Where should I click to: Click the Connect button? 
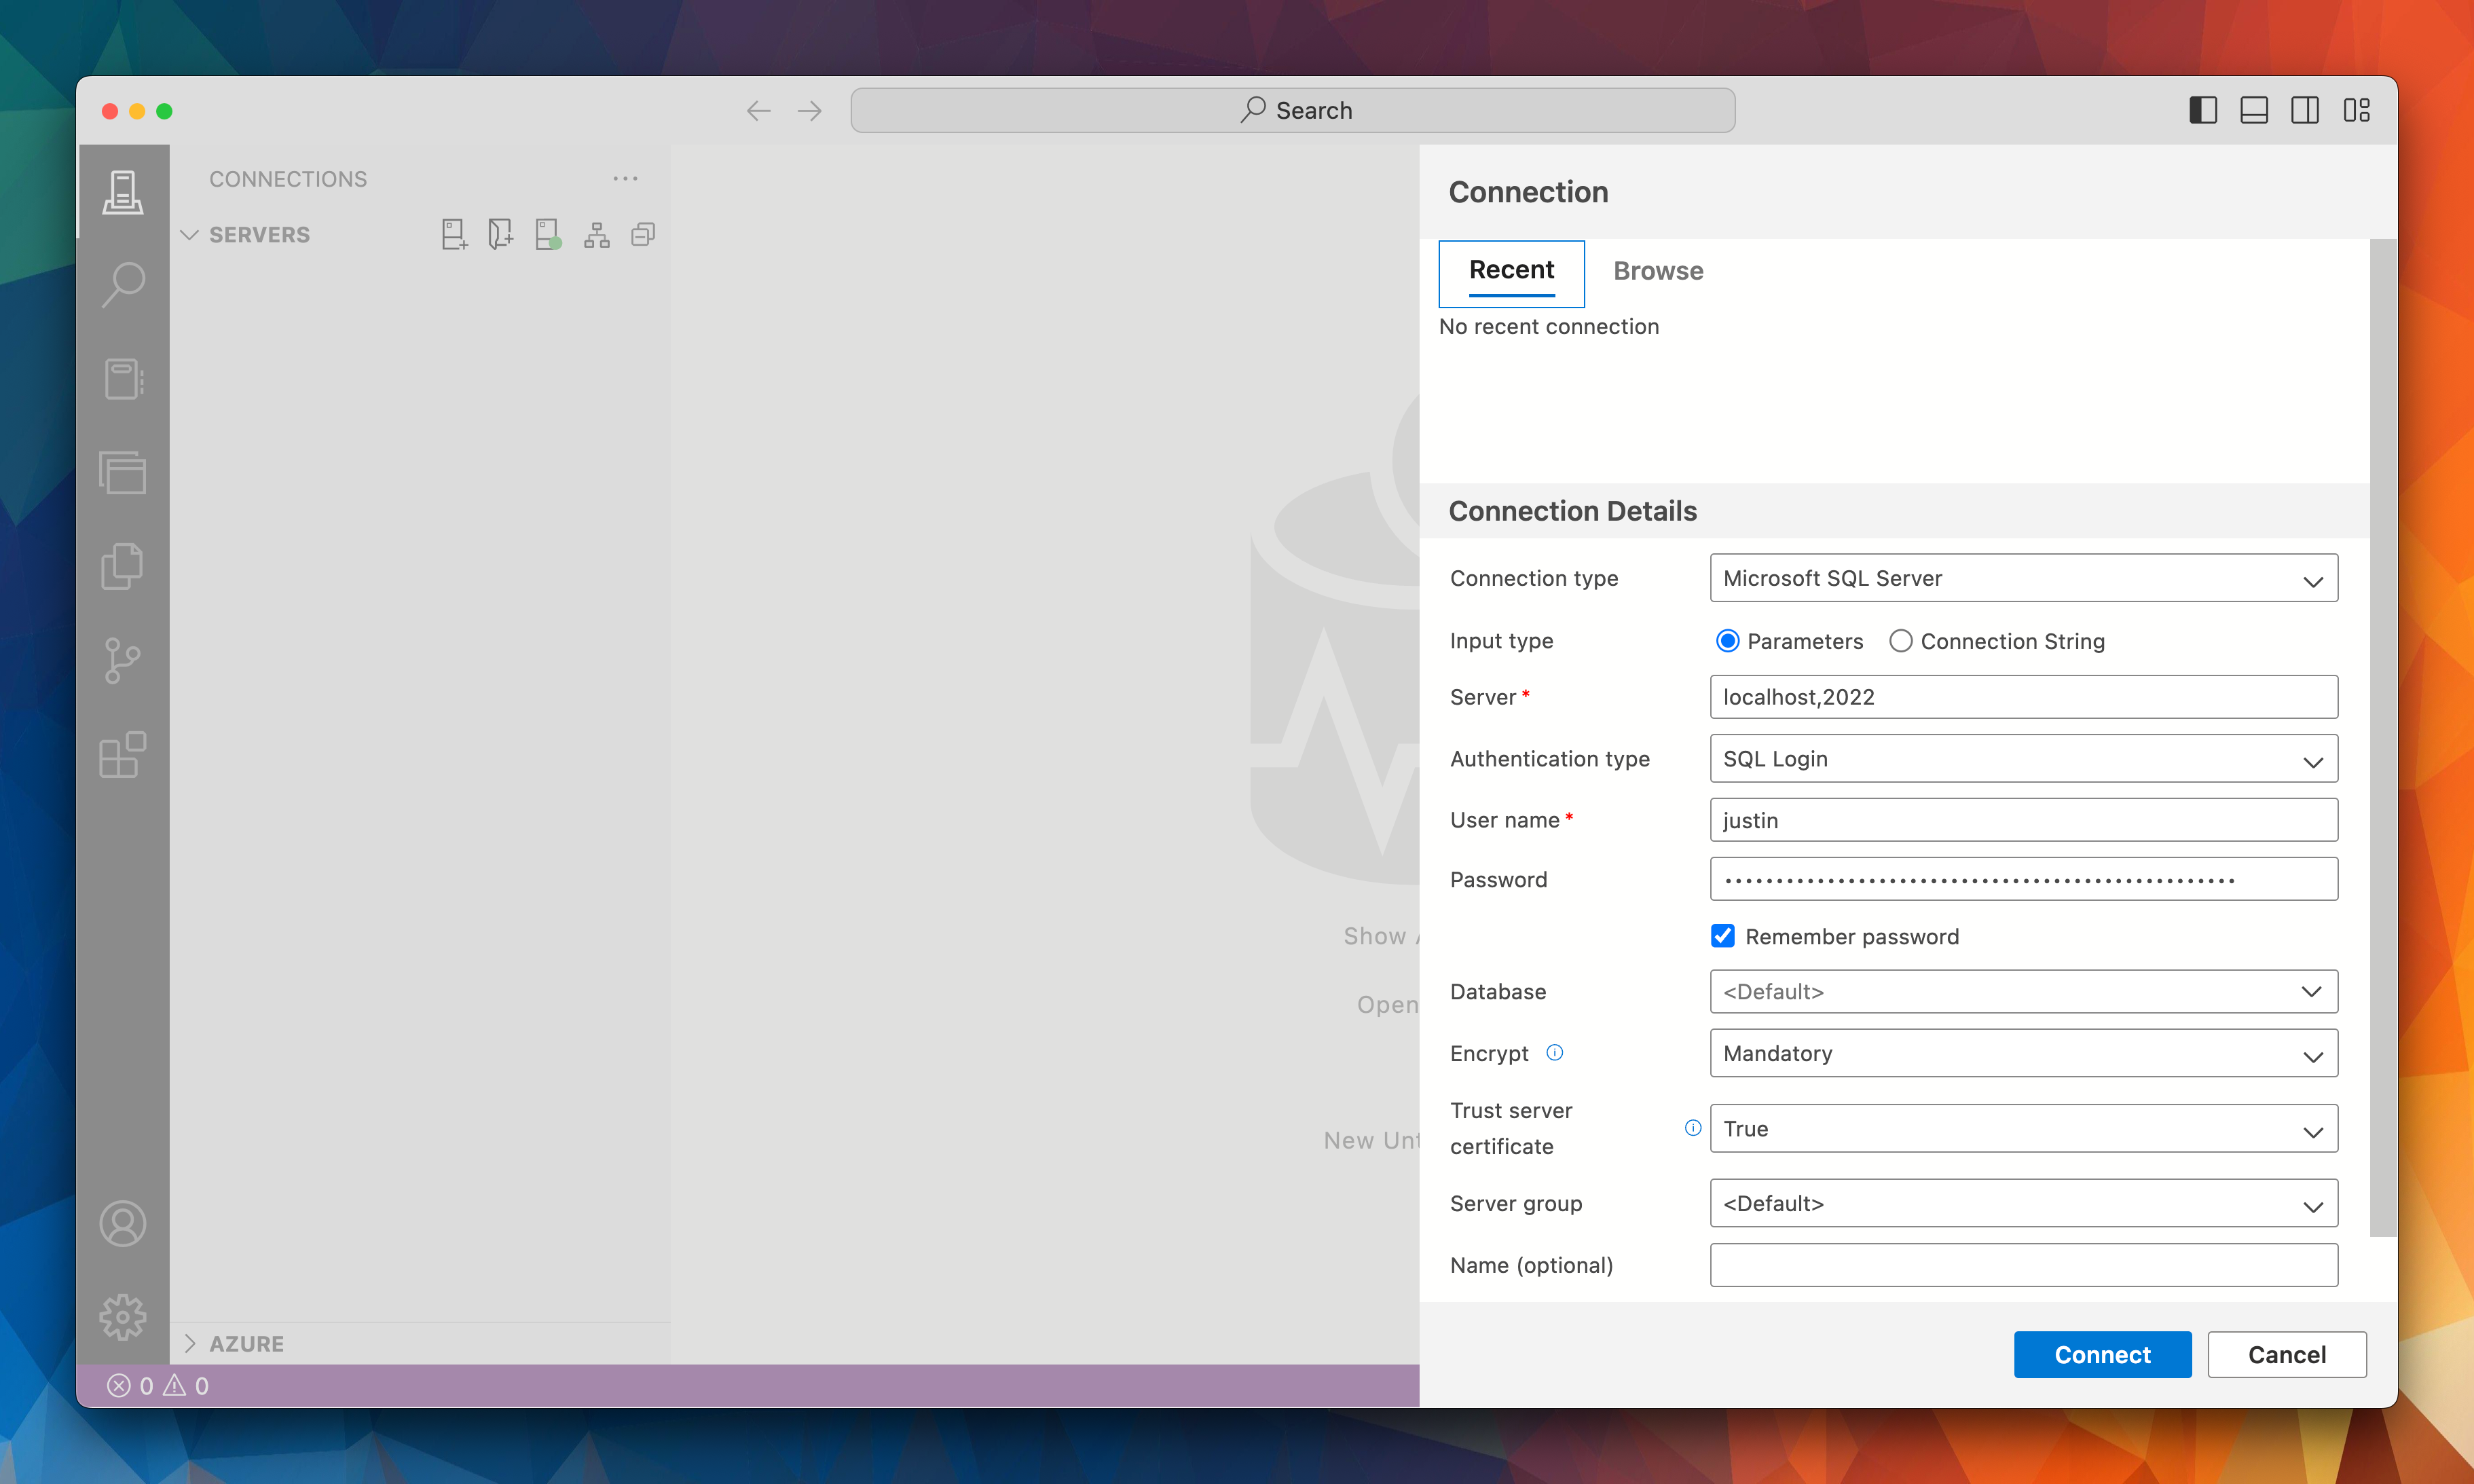(x=2102, y=1354)
